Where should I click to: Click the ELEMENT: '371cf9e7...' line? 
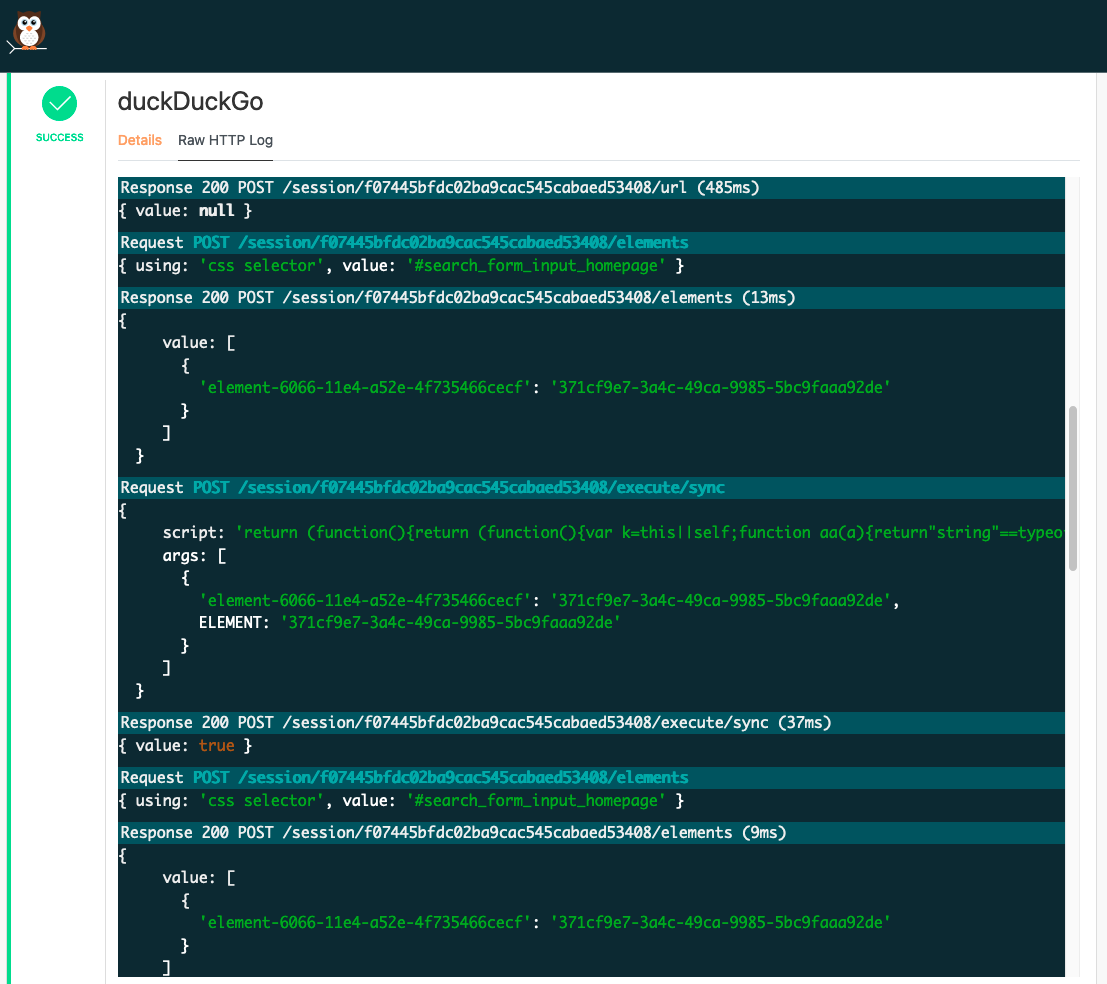(x=409, y=623)
